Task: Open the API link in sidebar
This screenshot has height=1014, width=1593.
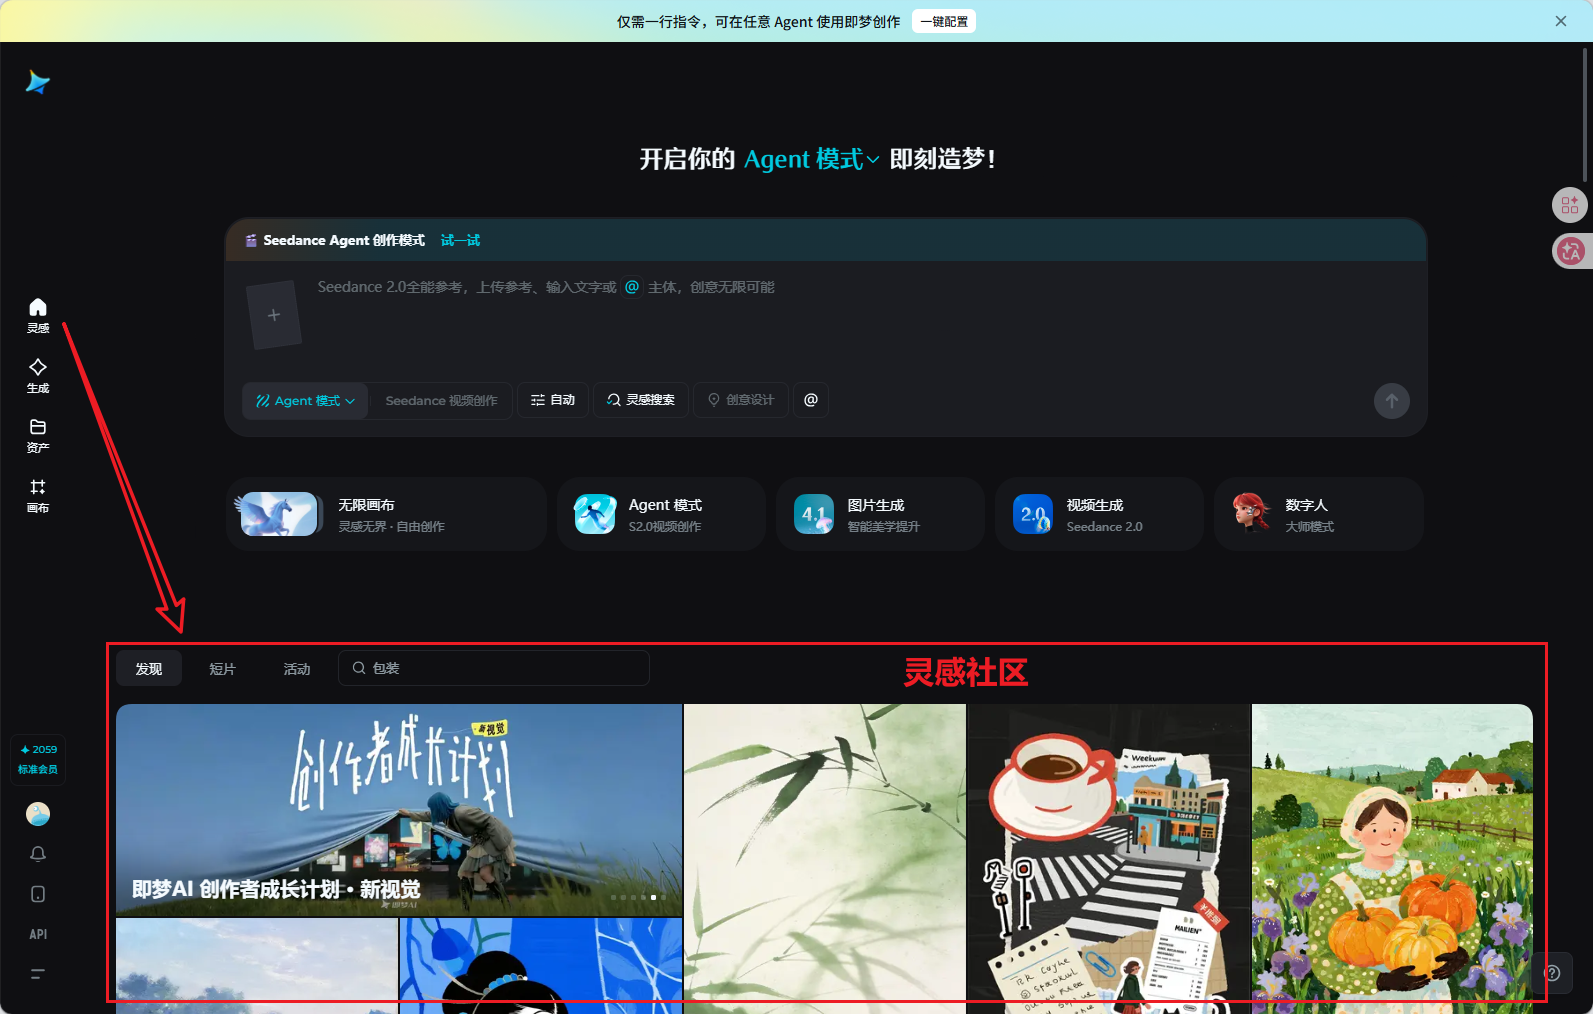Action: (x=38, y=934)
